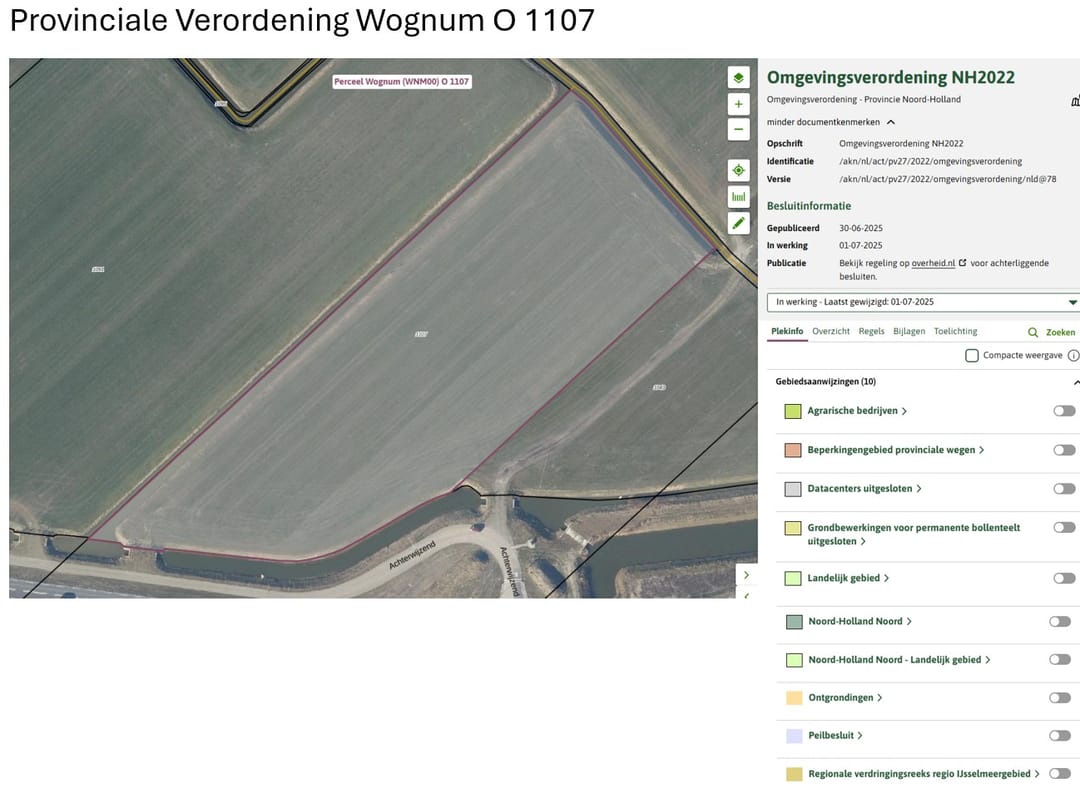Click the Ontgrondingen color swatch

point(794,698)
